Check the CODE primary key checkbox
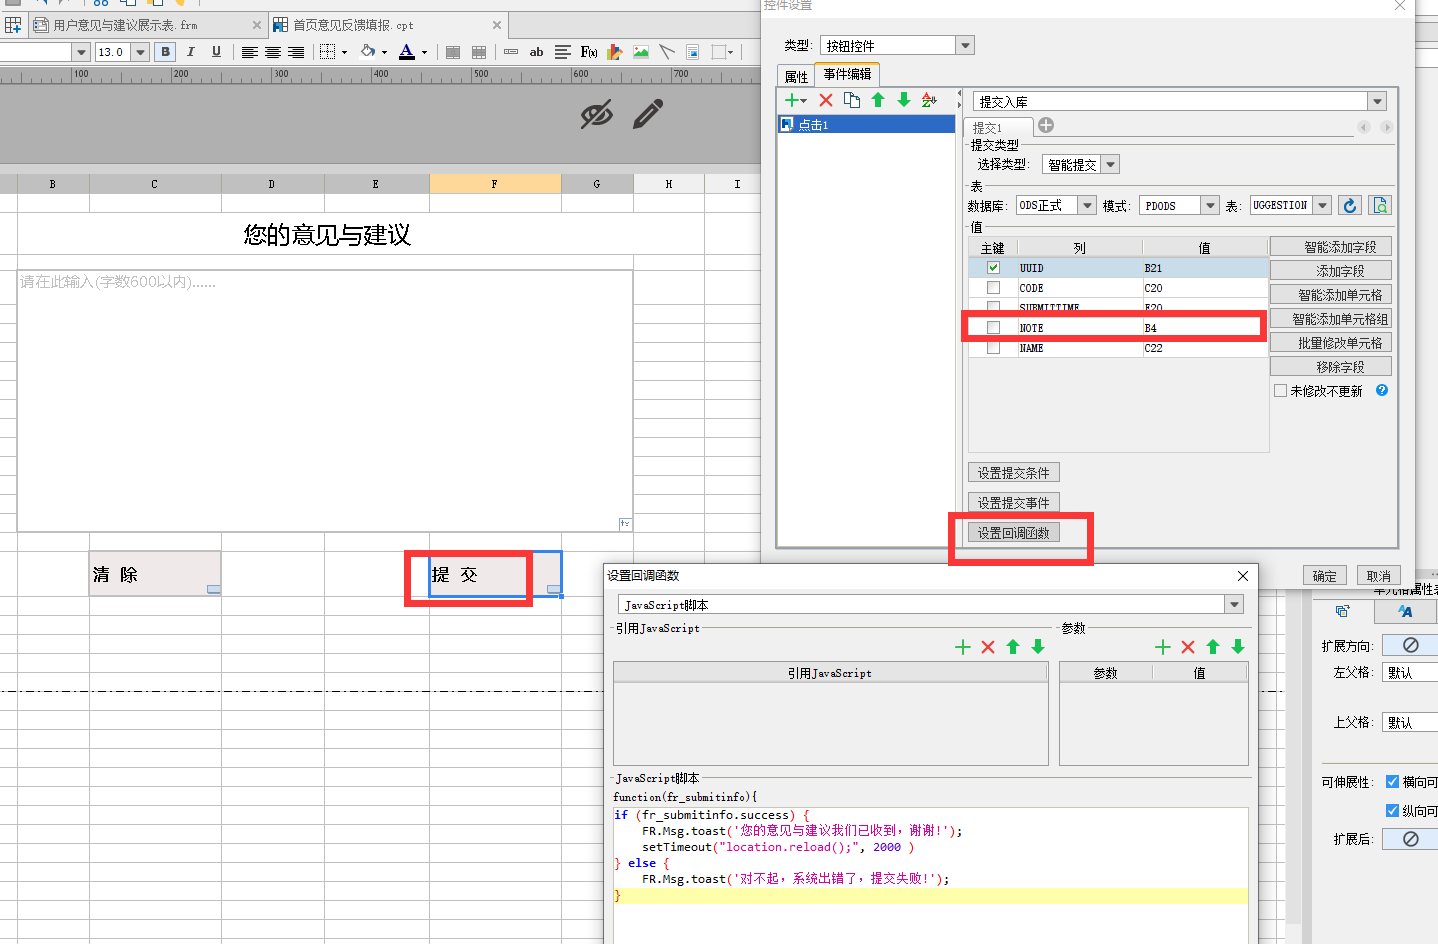This screenshot has width=1438, height=944. pyautogui.click(x=993, y=288)
